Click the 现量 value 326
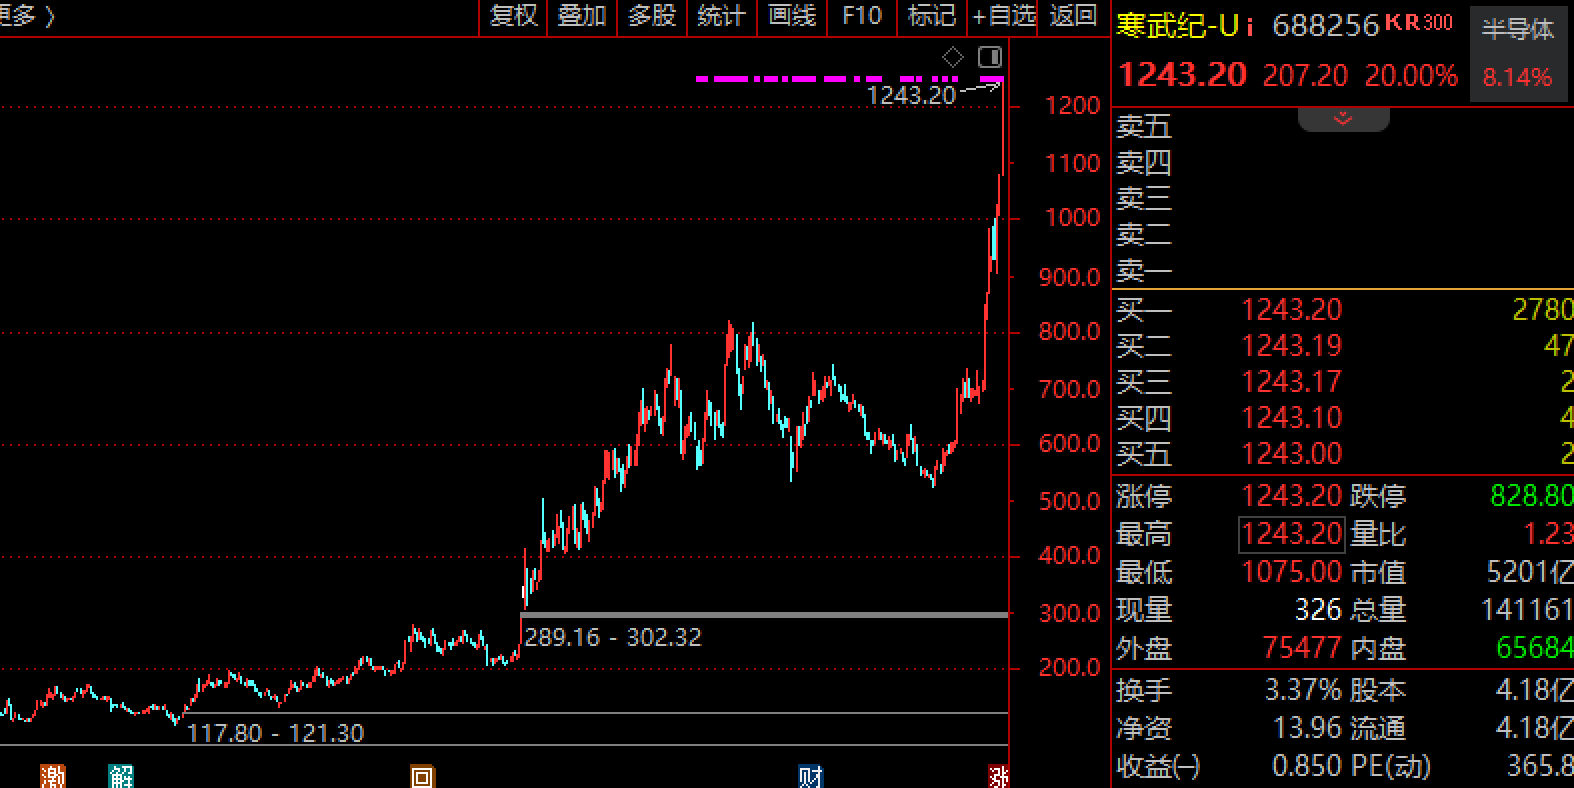The width and height of the screenshot is (1574, 788). pos(1318,610)
